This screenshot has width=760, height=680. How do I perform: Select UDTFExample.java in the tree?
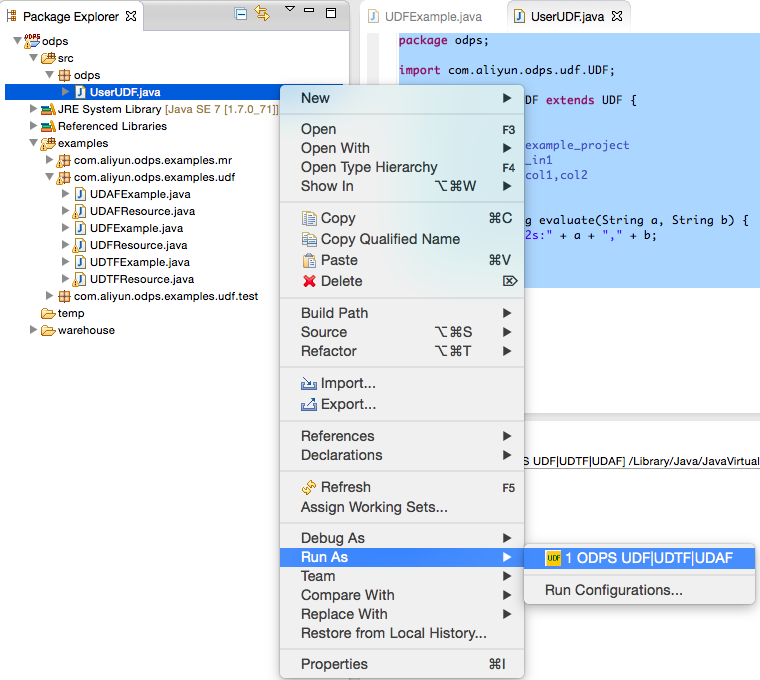tap(140, 262)
